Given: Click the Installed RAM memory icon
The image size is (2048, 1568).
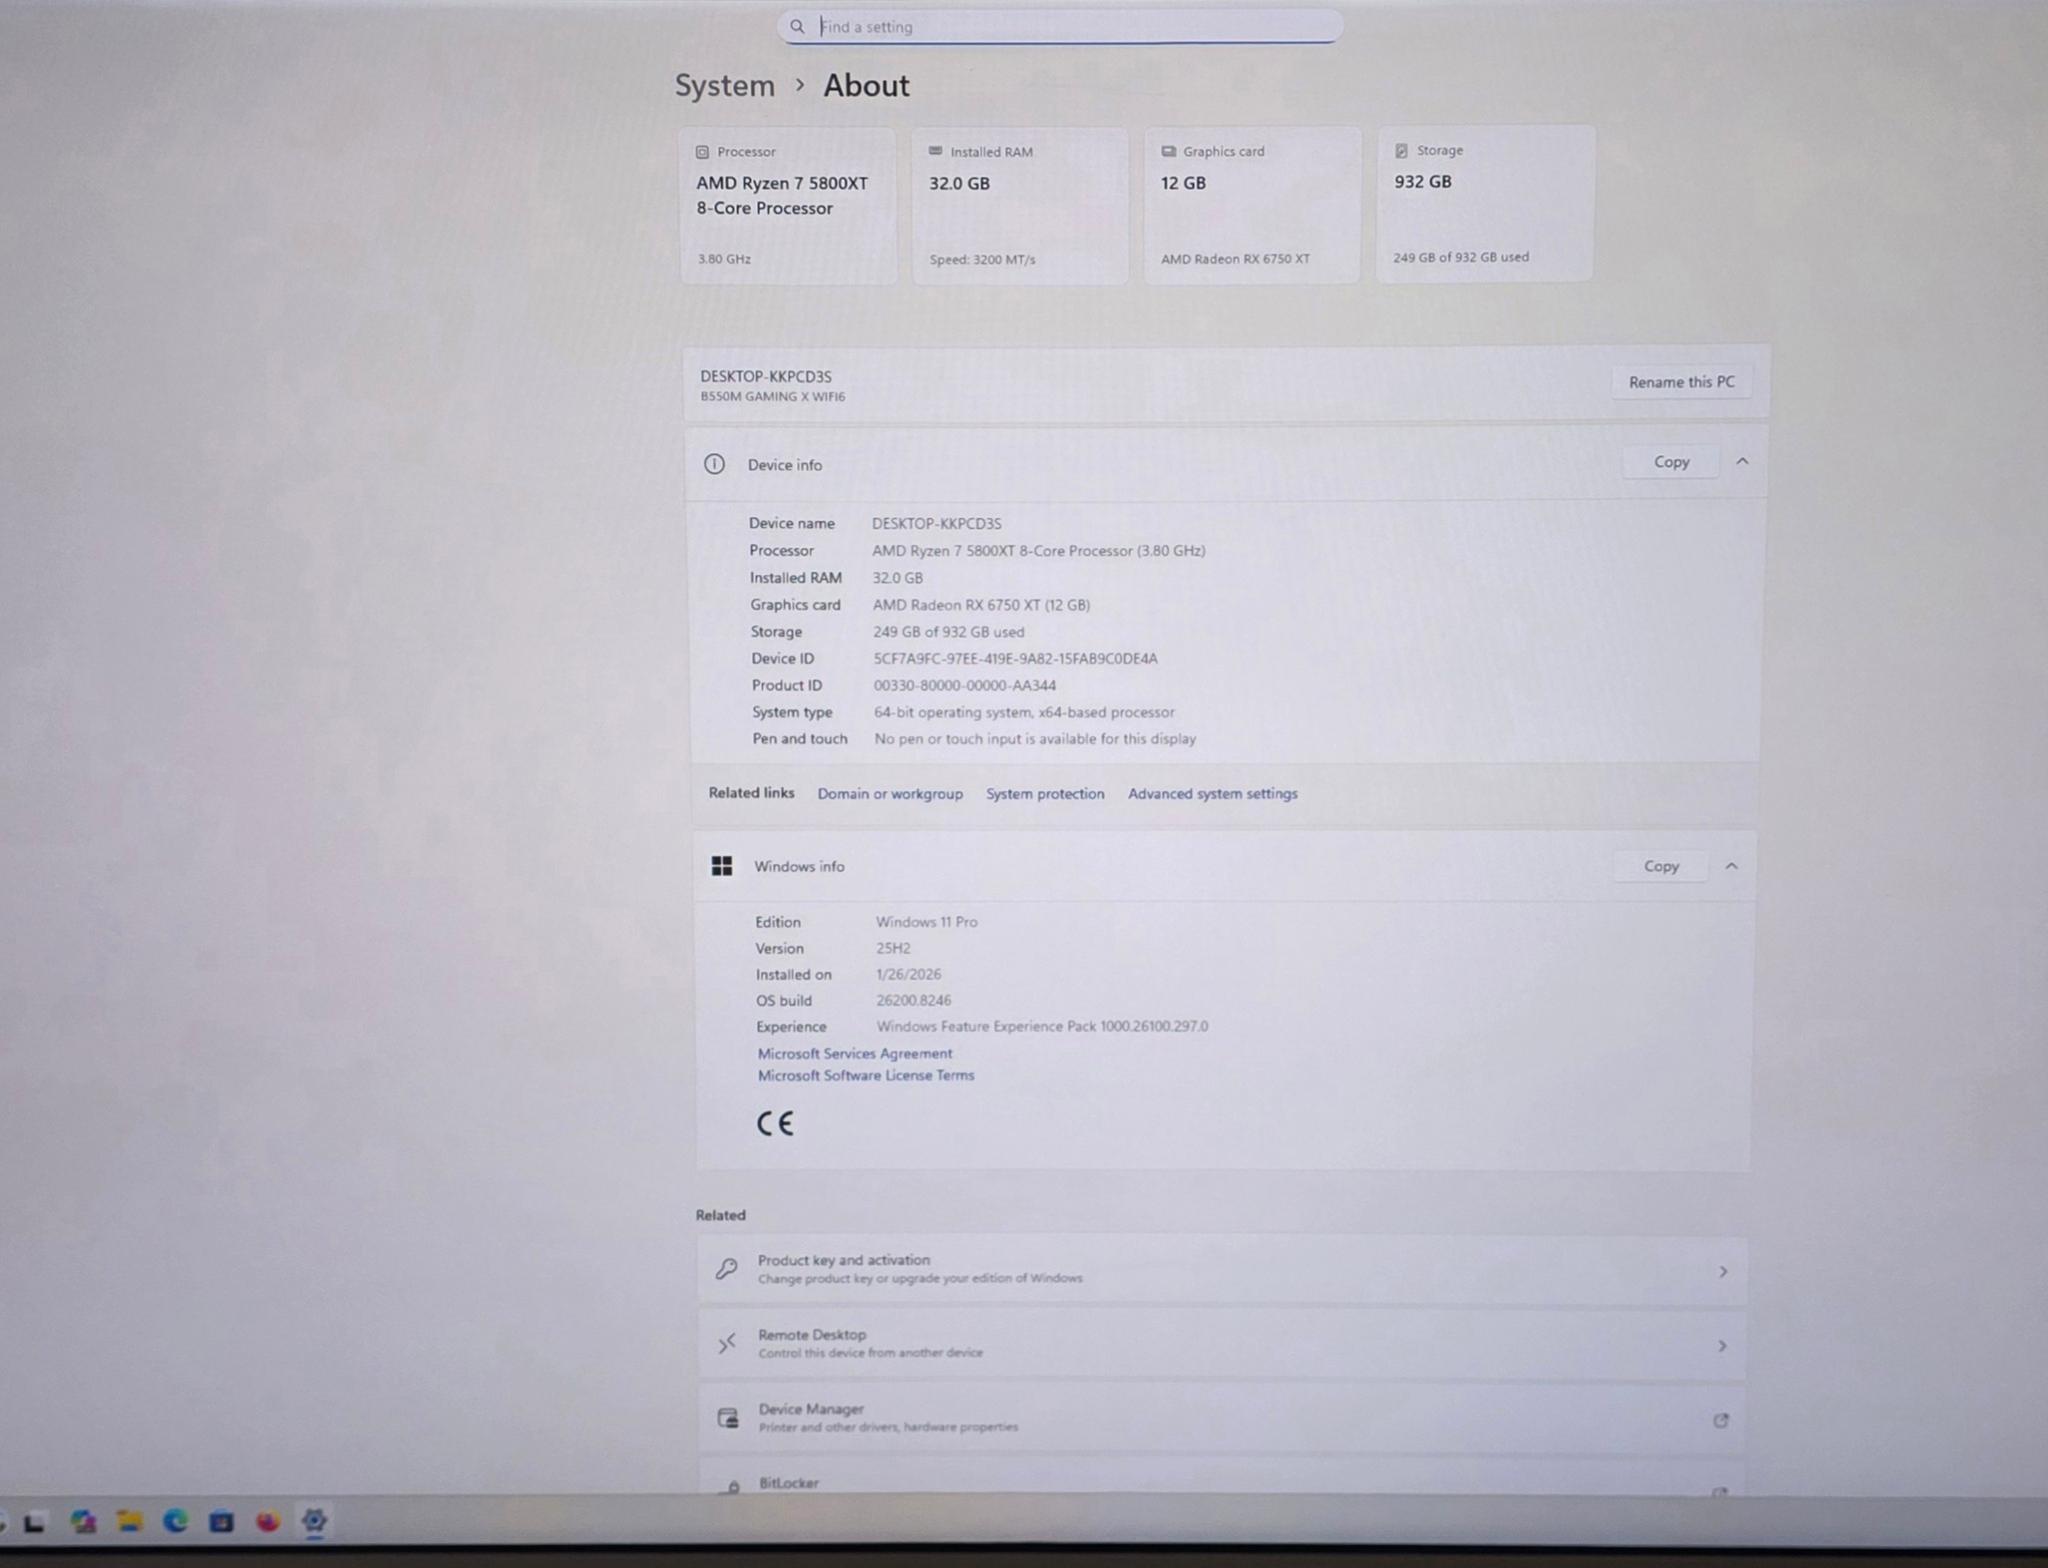Looking at the screenshot, I should click(x=935, y=151).
